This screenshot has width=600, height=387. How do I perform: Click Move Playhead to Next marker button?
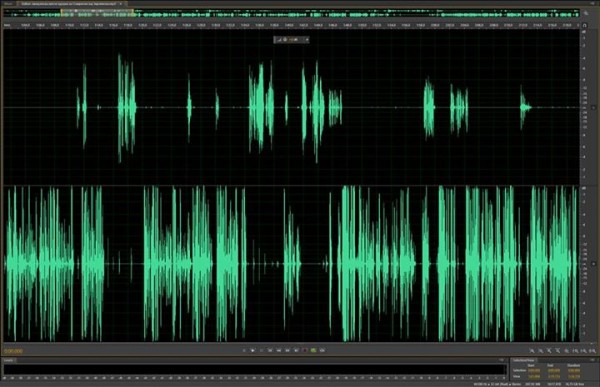click(x=296, y=350)
